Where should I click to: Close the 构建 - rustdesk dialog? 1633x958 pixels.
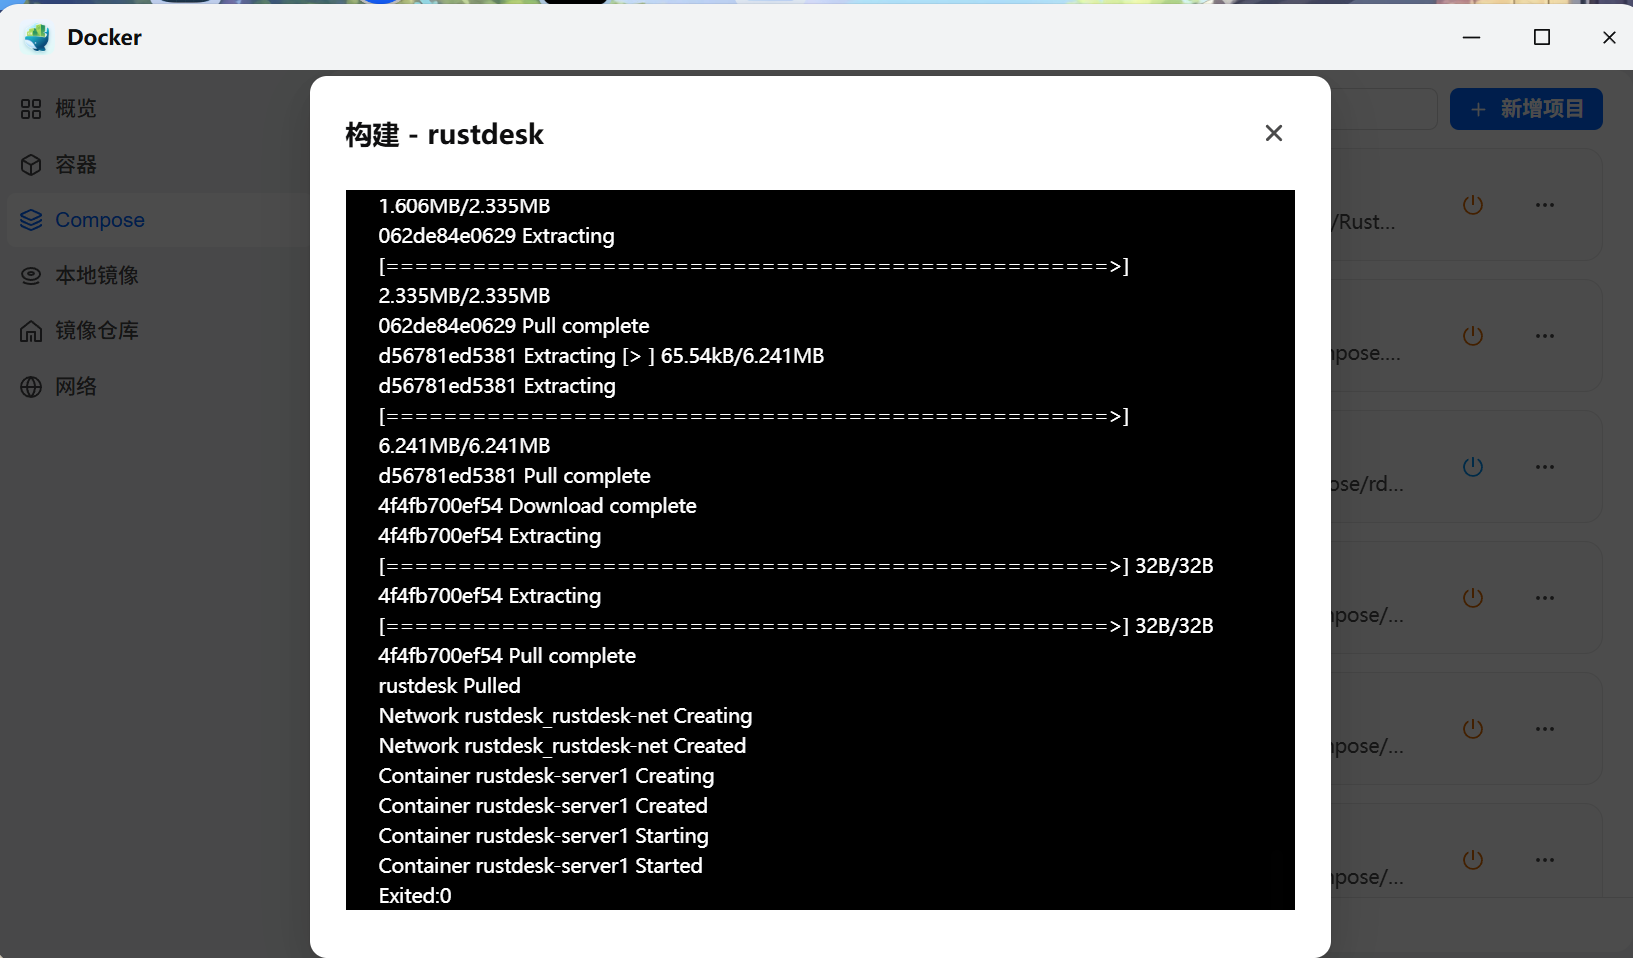click(x=1273, y=133)
